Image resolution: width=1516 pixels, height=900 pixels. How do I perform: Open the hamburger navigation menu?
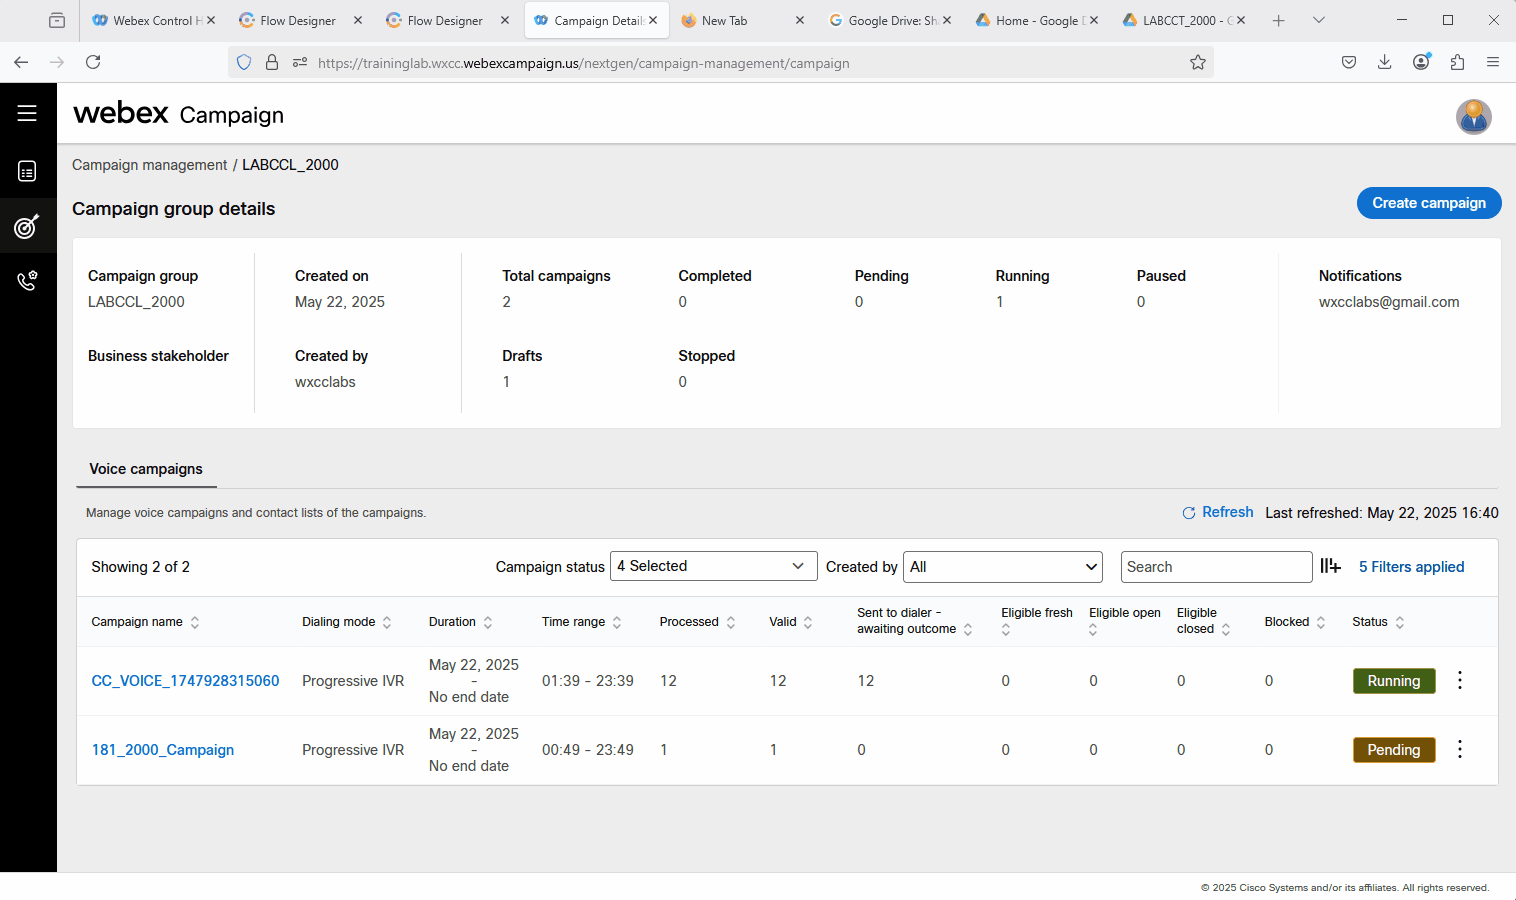(27, 113)
